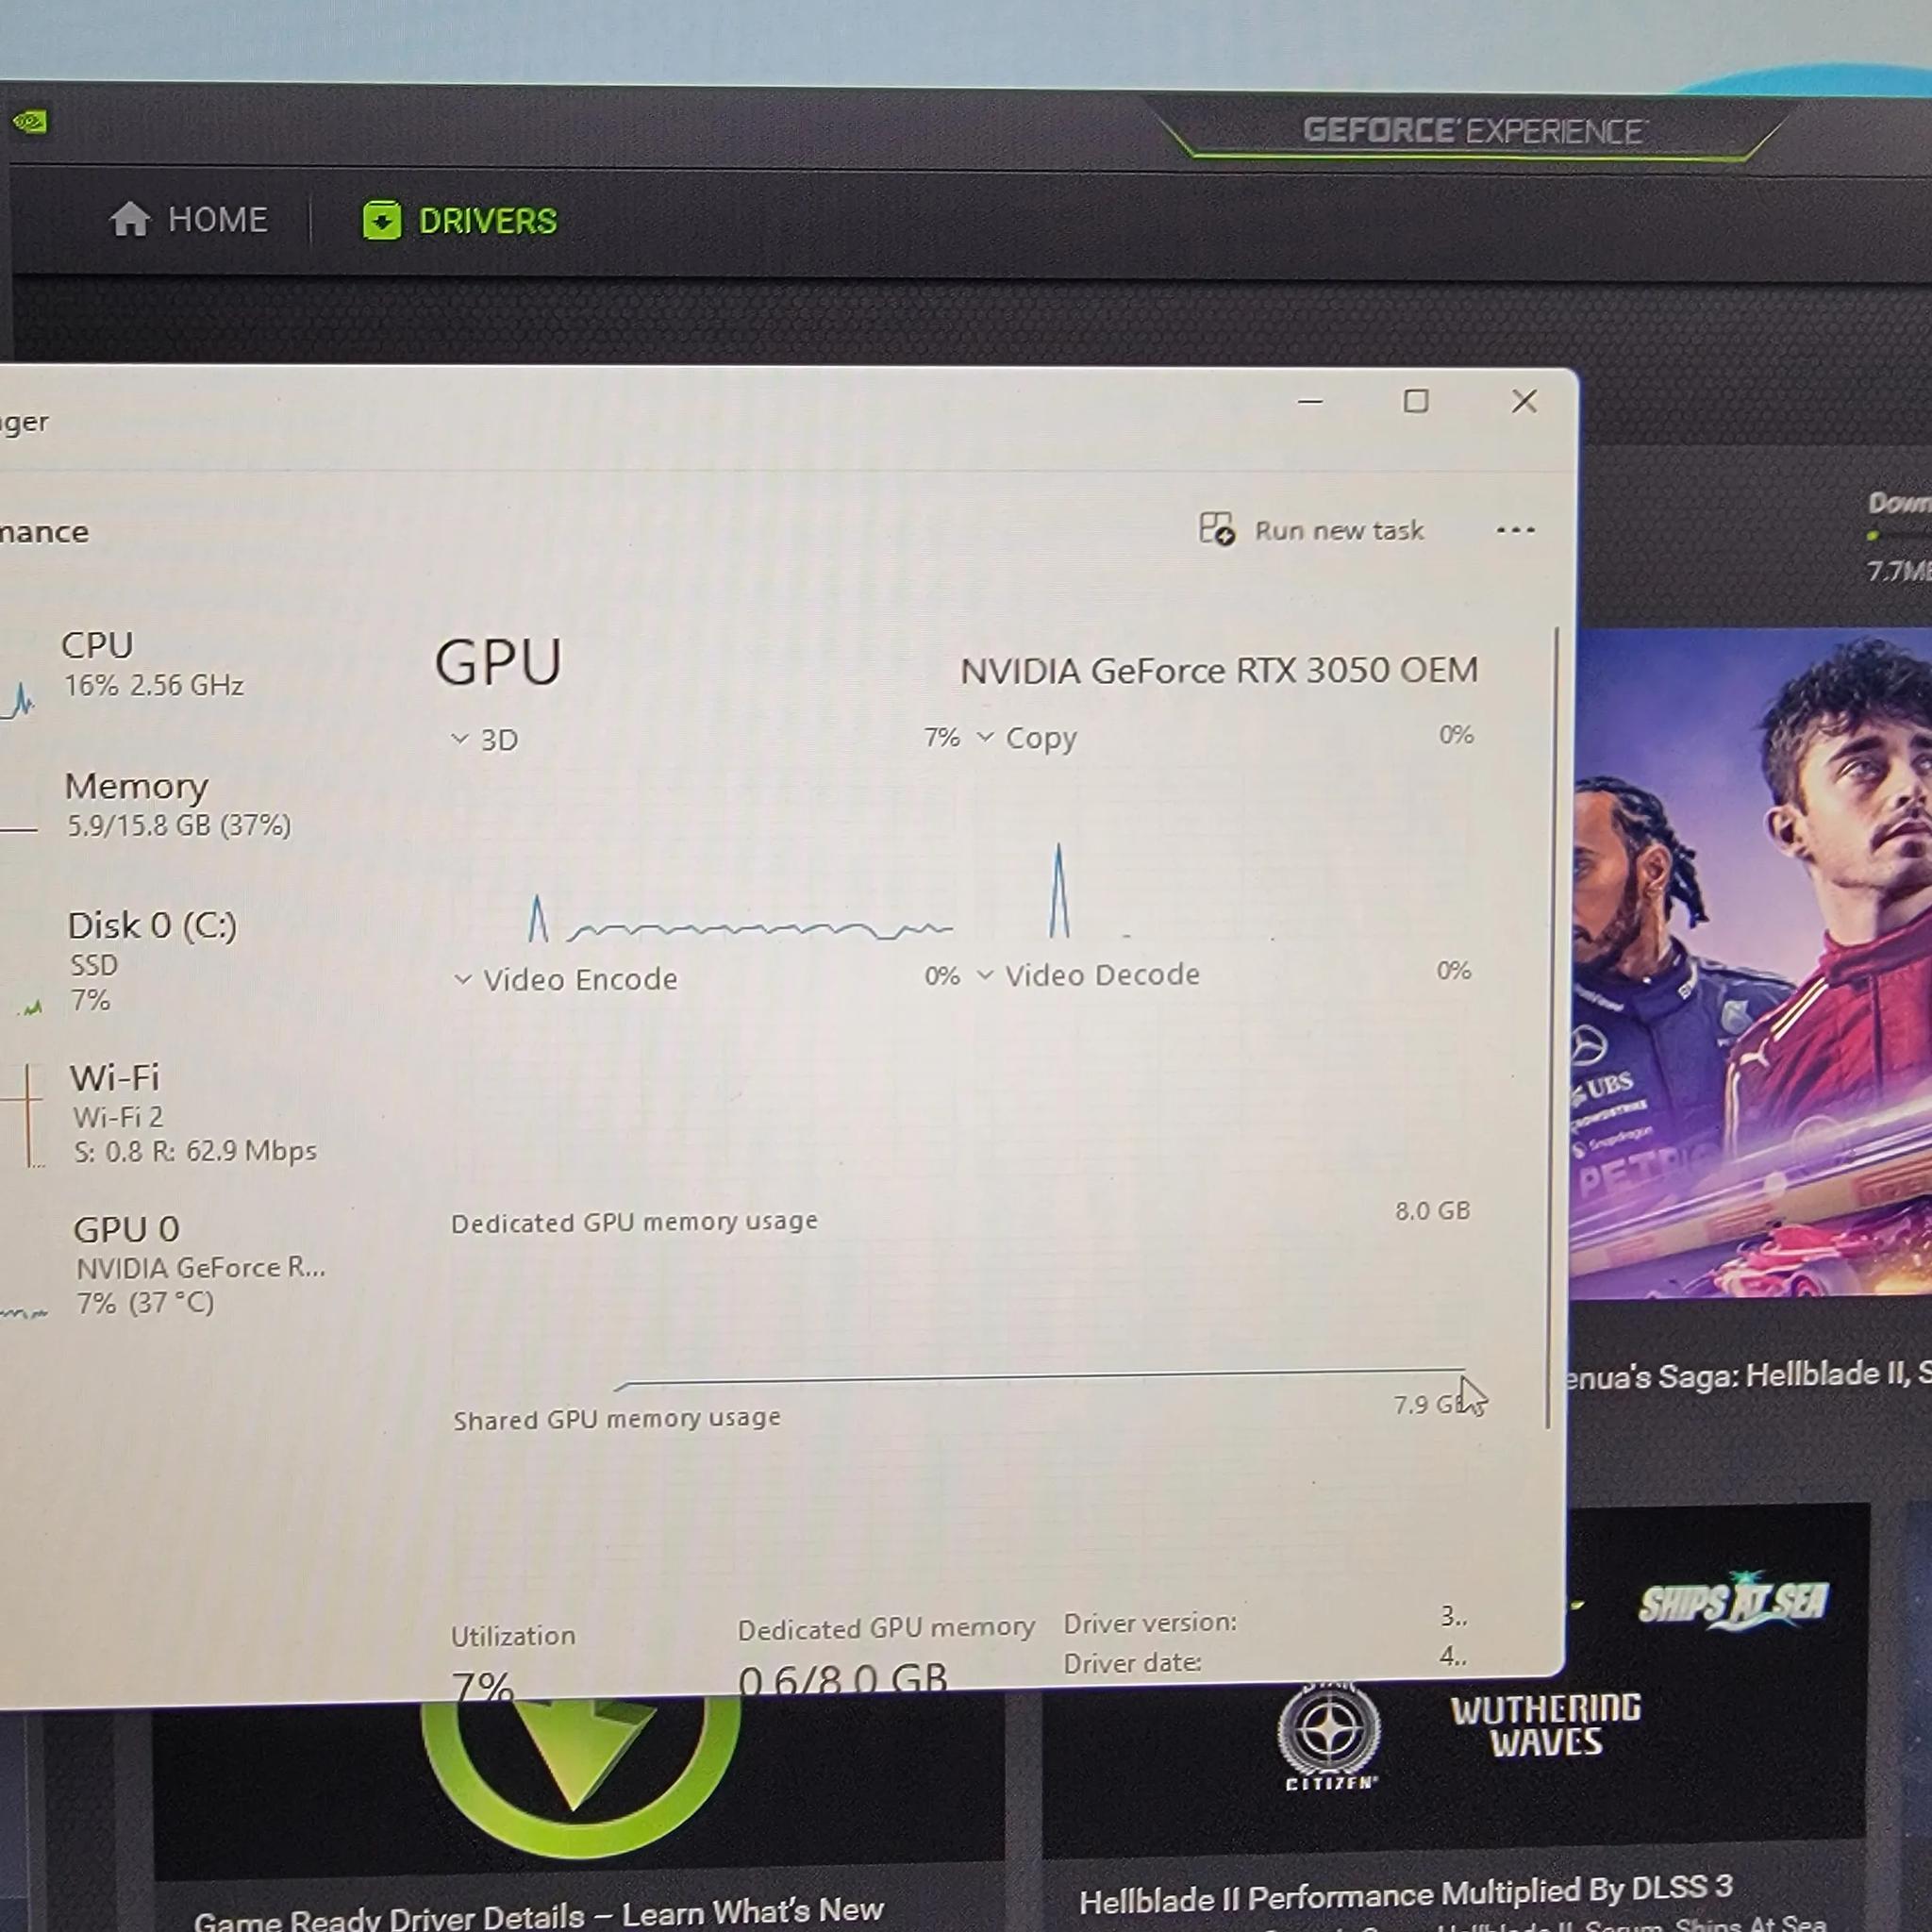Select Disk 0 (C:) in sidebar
Viewport: 1932px width, 1932px height.
150,955
